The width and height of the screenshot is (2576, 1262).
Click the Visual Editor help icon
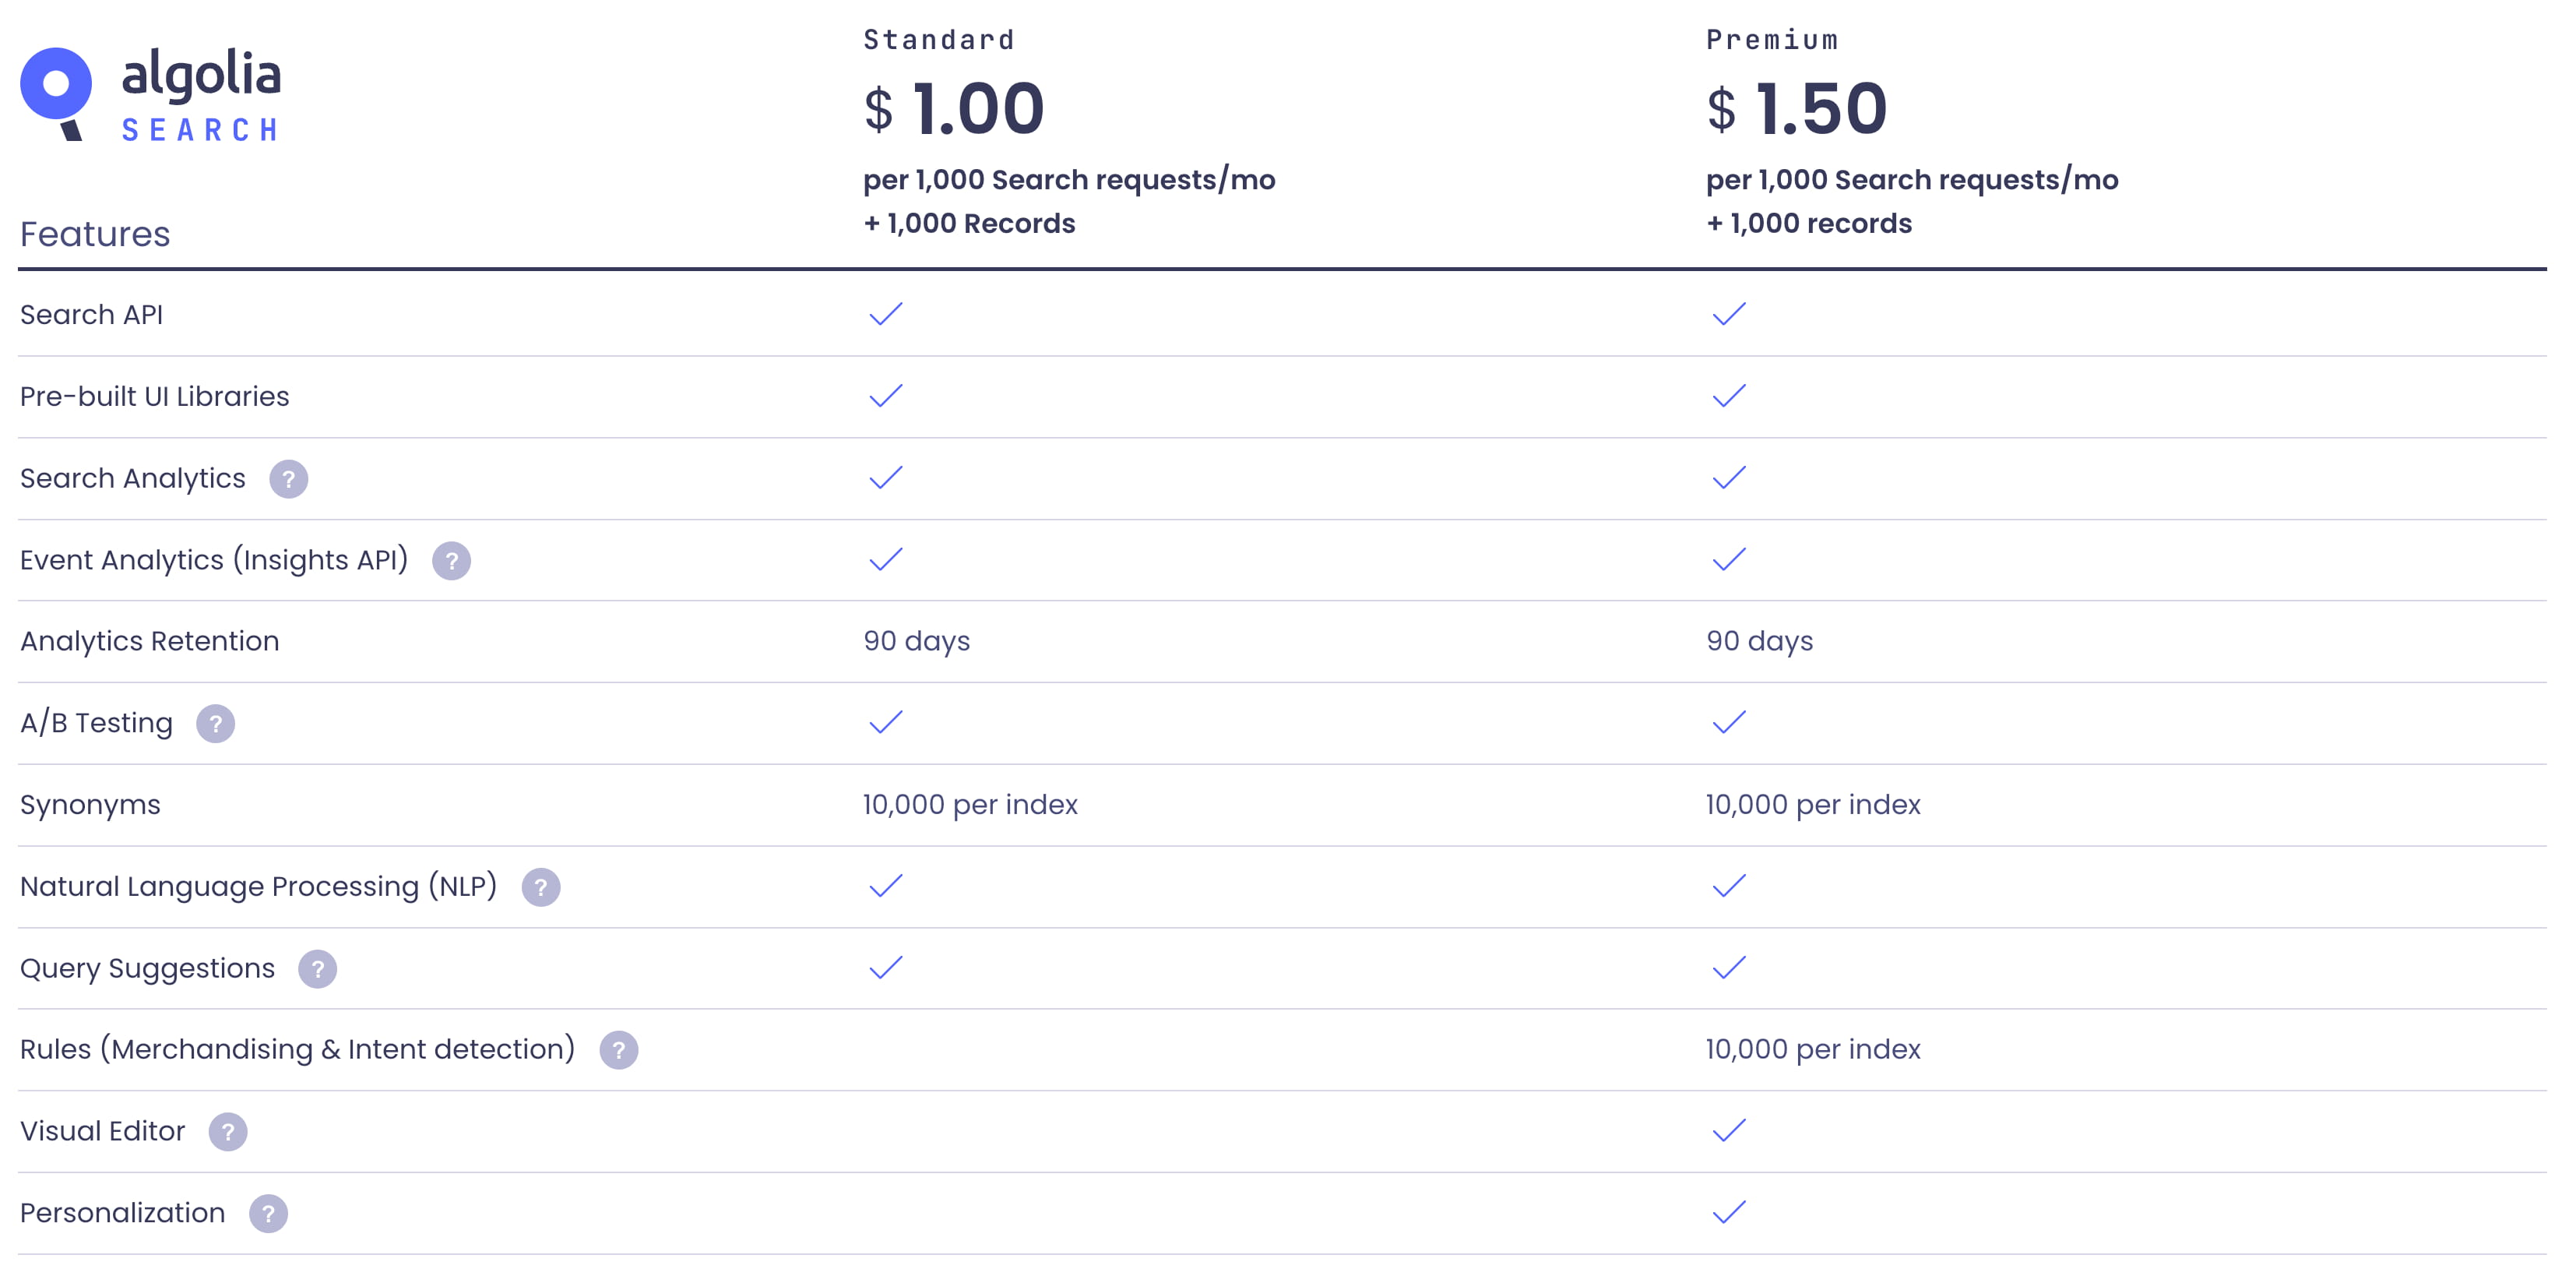pos(227,1132)
